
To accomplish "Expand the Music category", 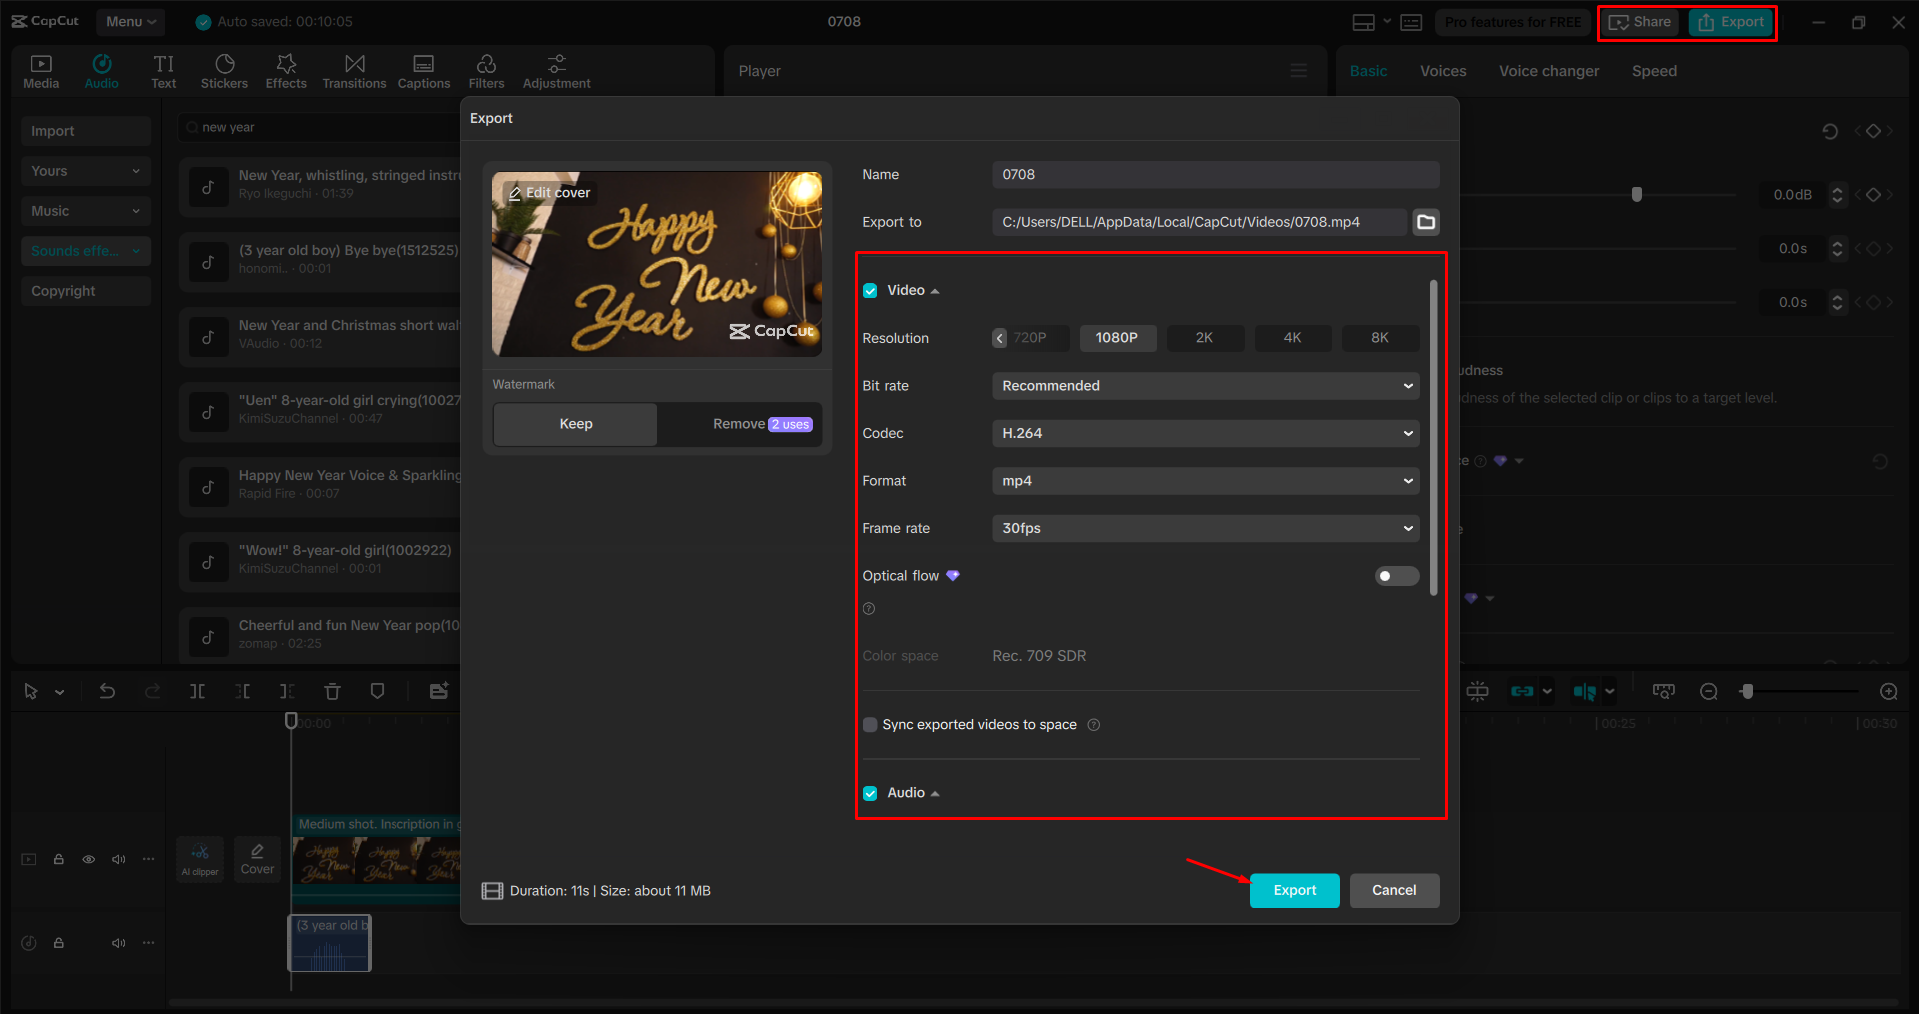I will (86, 211).
